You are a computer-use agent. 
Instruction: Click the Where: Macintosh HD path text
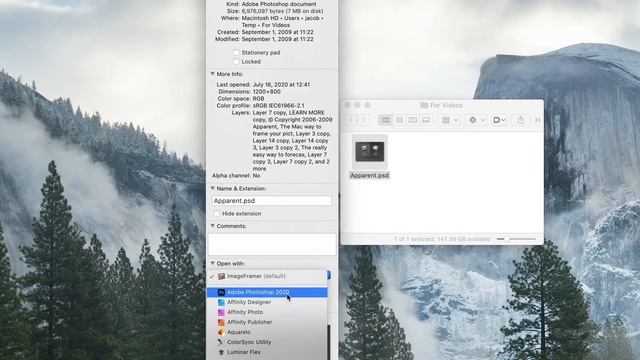[282, 22]
